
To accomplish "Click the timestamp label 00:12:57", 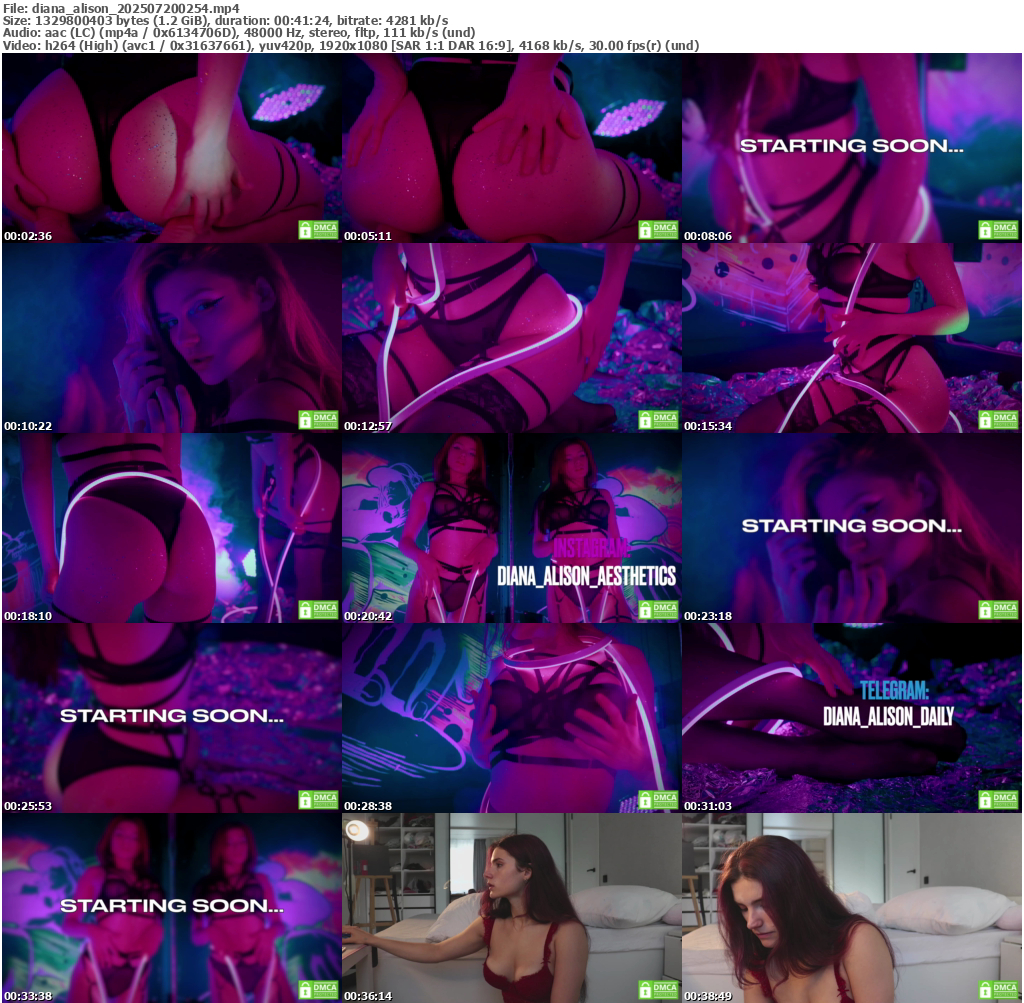I will tap(368, 426).
